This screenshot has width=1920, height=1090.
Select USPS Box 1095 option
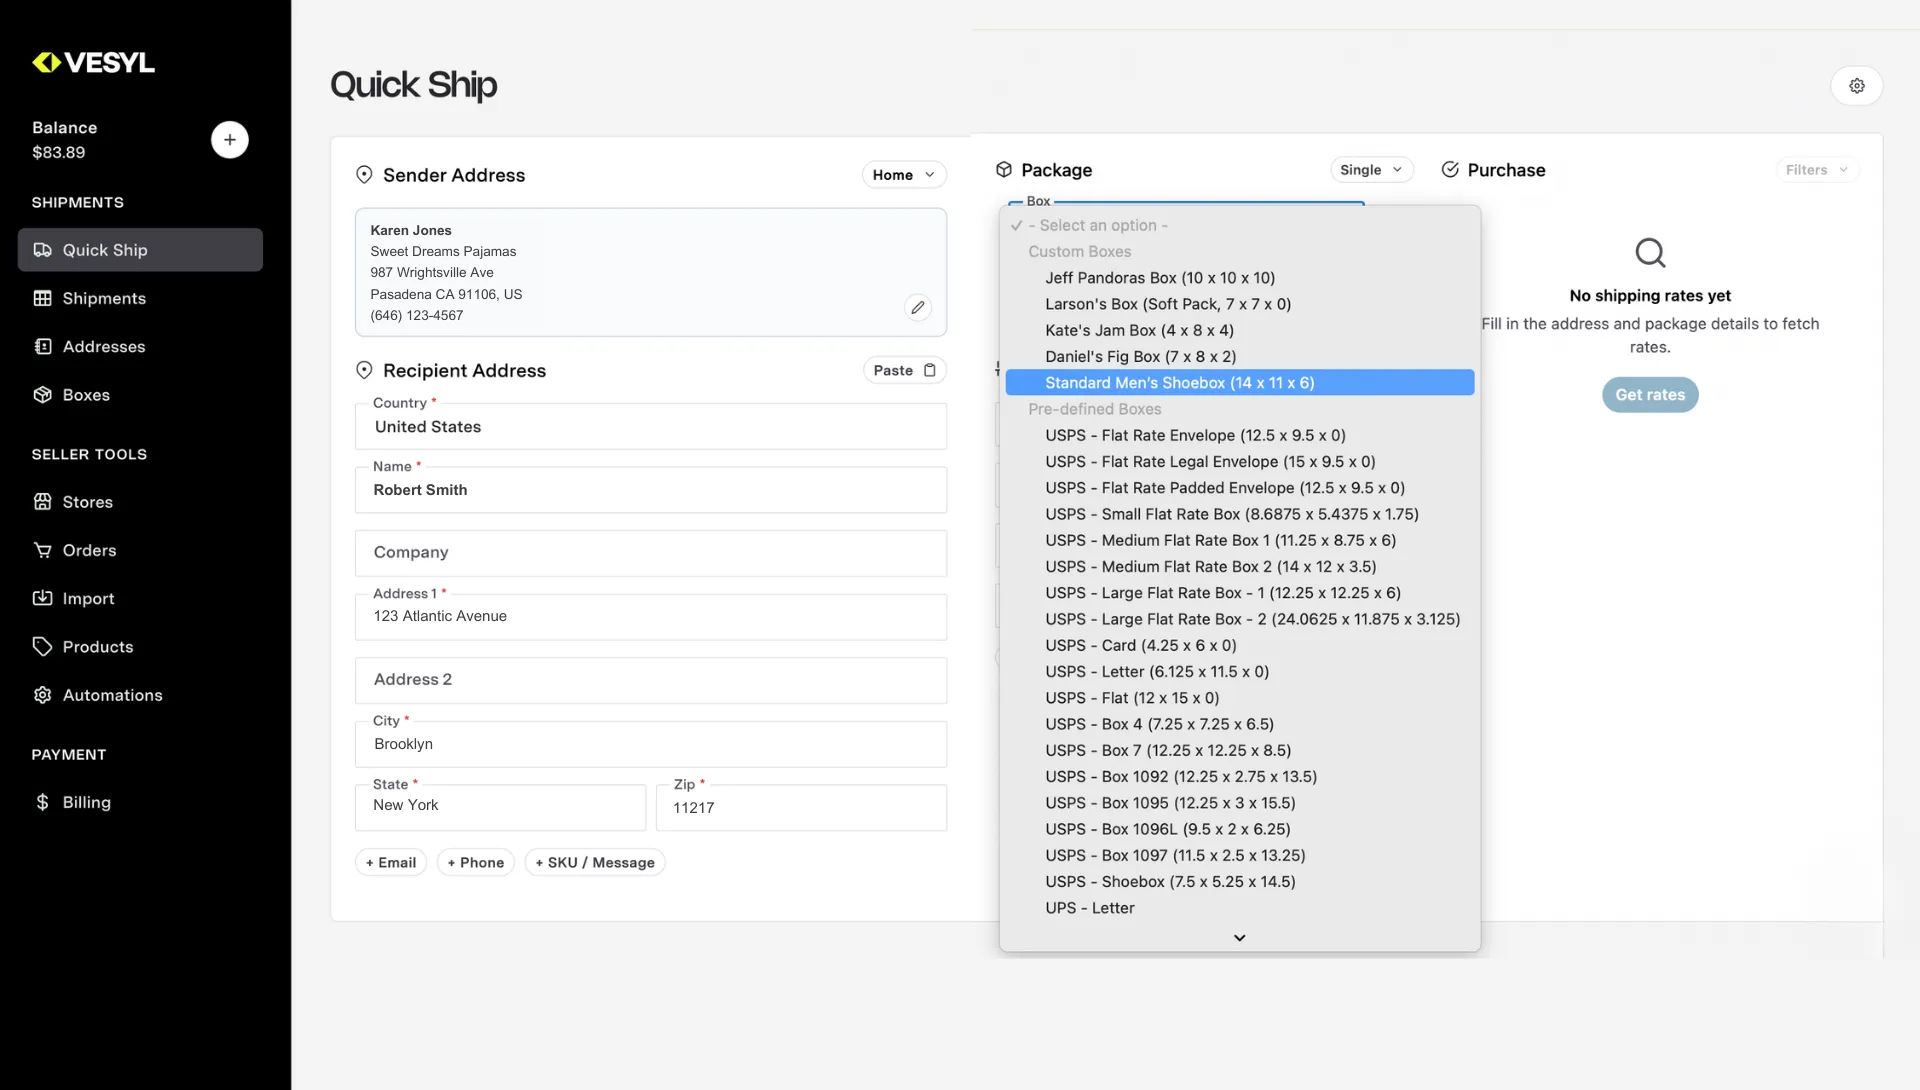coord(1240,803)
